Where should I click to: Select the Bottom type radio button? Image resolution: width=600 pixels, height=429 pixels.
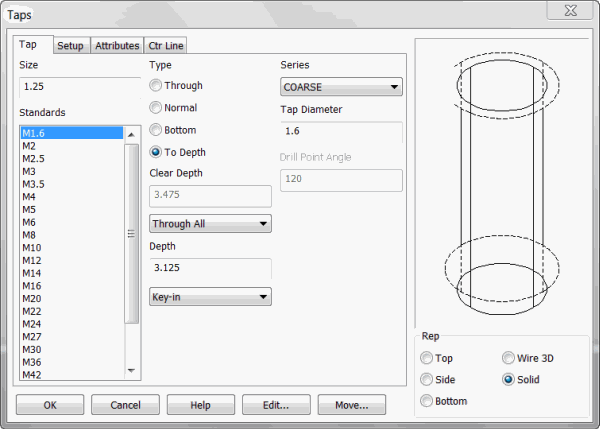click(x=155, y=130)
